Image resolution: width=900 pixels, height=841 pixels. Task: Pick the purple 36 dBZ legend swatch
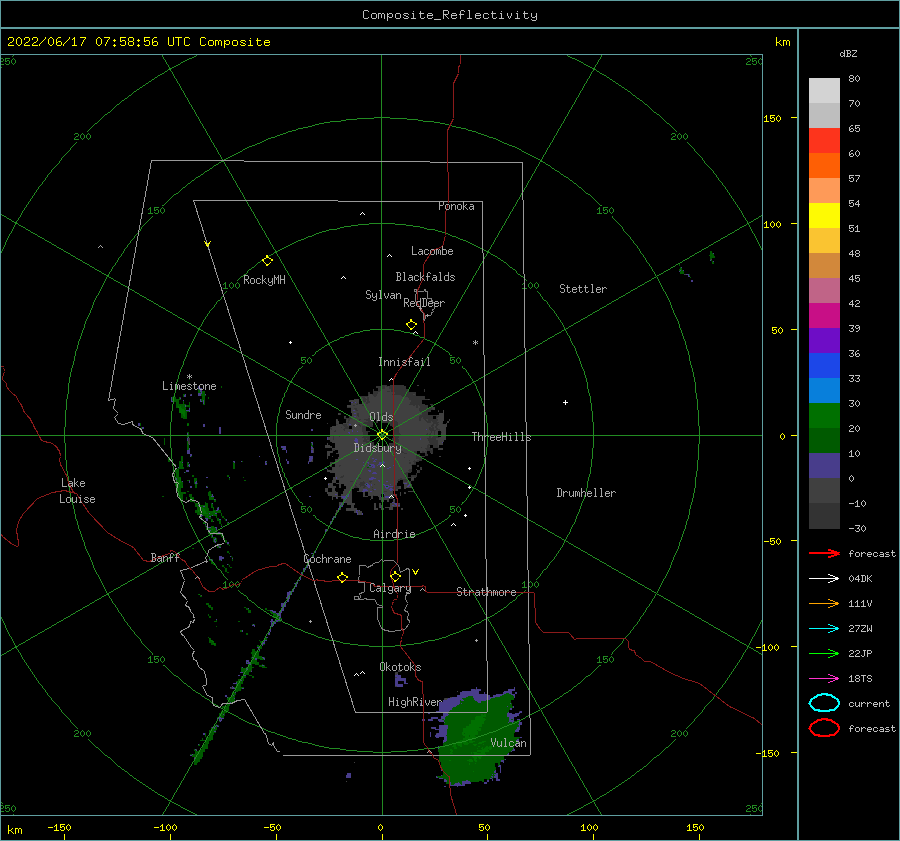click(824, 341)
